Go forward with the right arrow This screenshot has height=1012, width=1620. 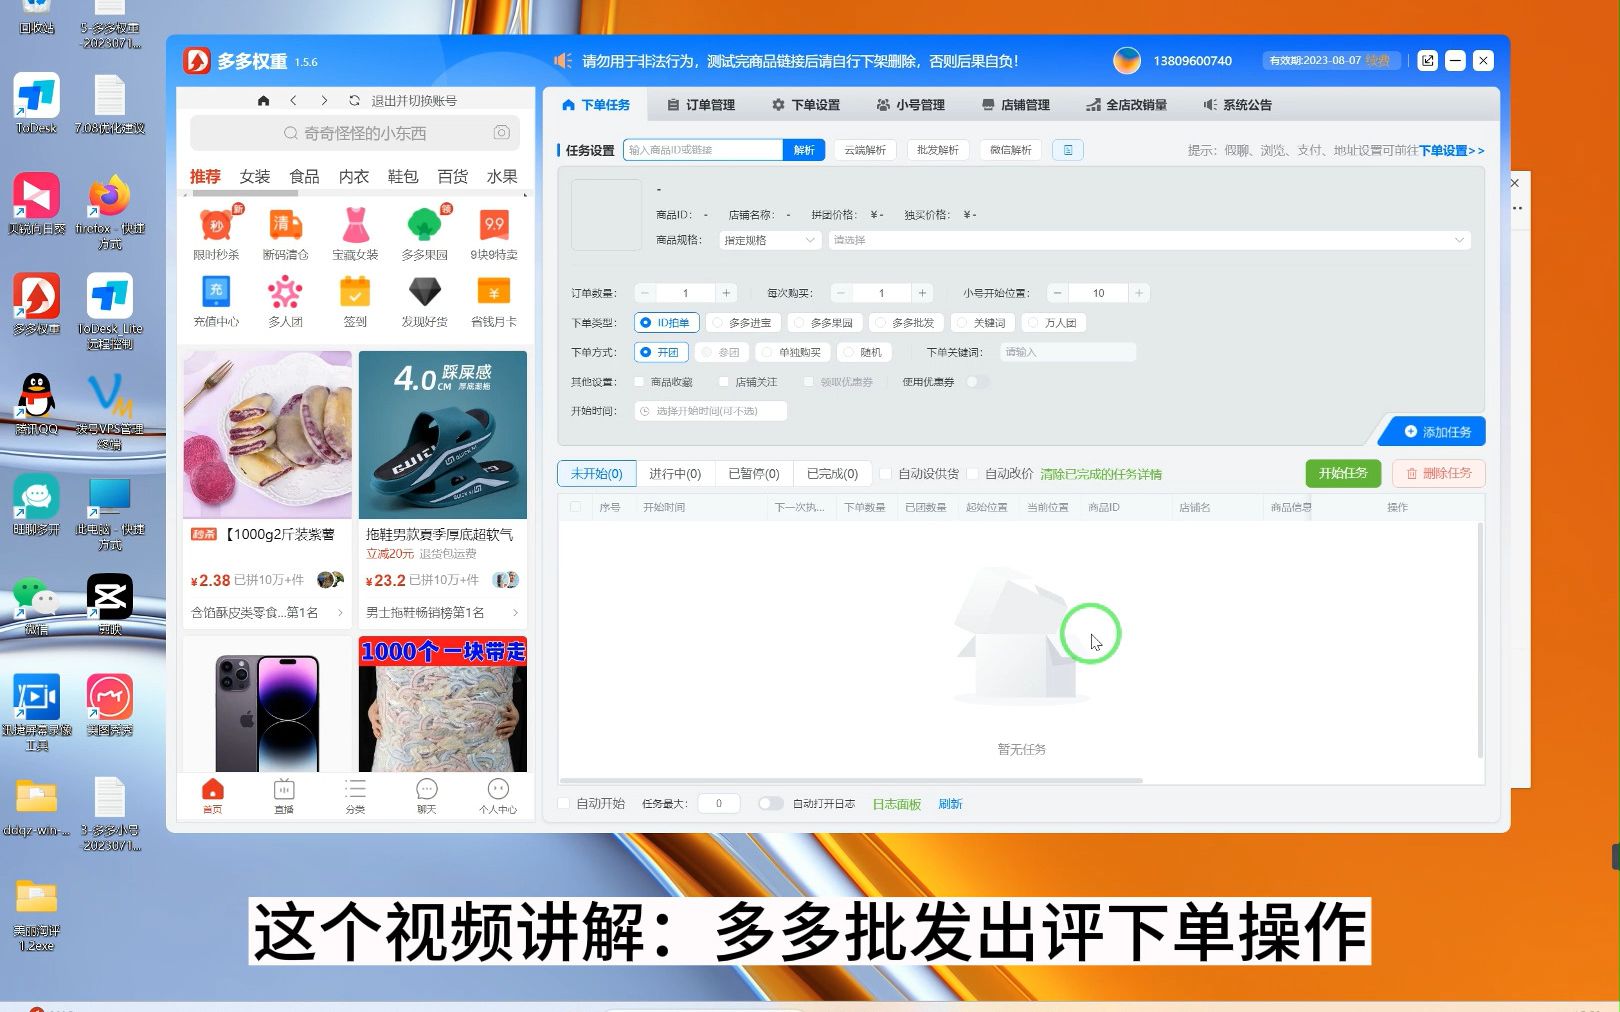coord(324,101)
